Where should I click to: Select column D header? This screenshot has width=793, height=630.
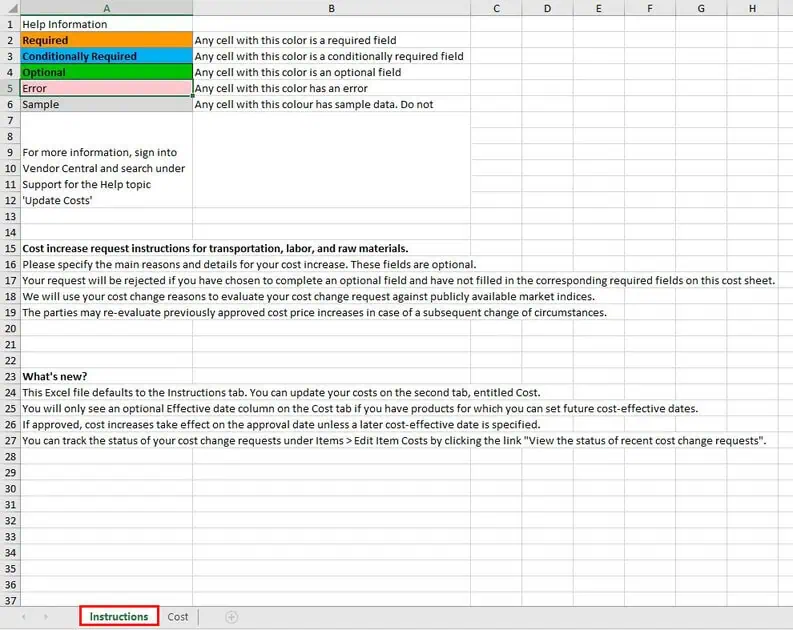tap(547, 8)
